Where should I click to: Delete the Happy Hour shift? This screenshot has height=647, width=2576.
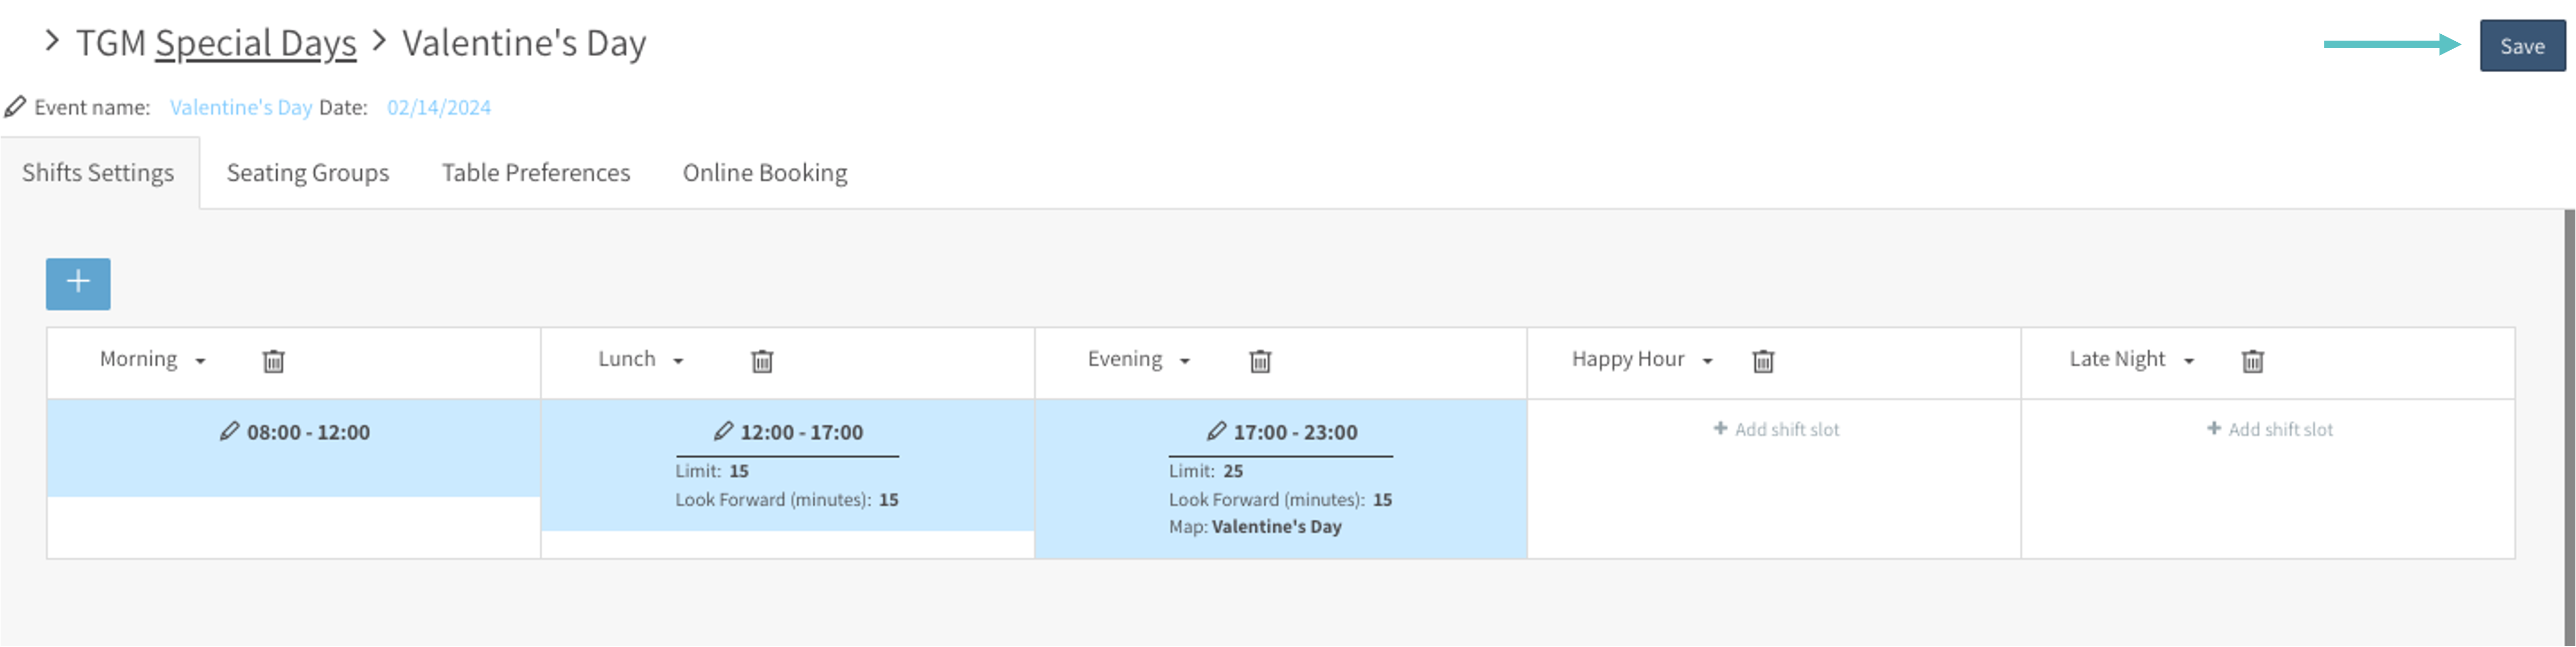point(1763,361)
